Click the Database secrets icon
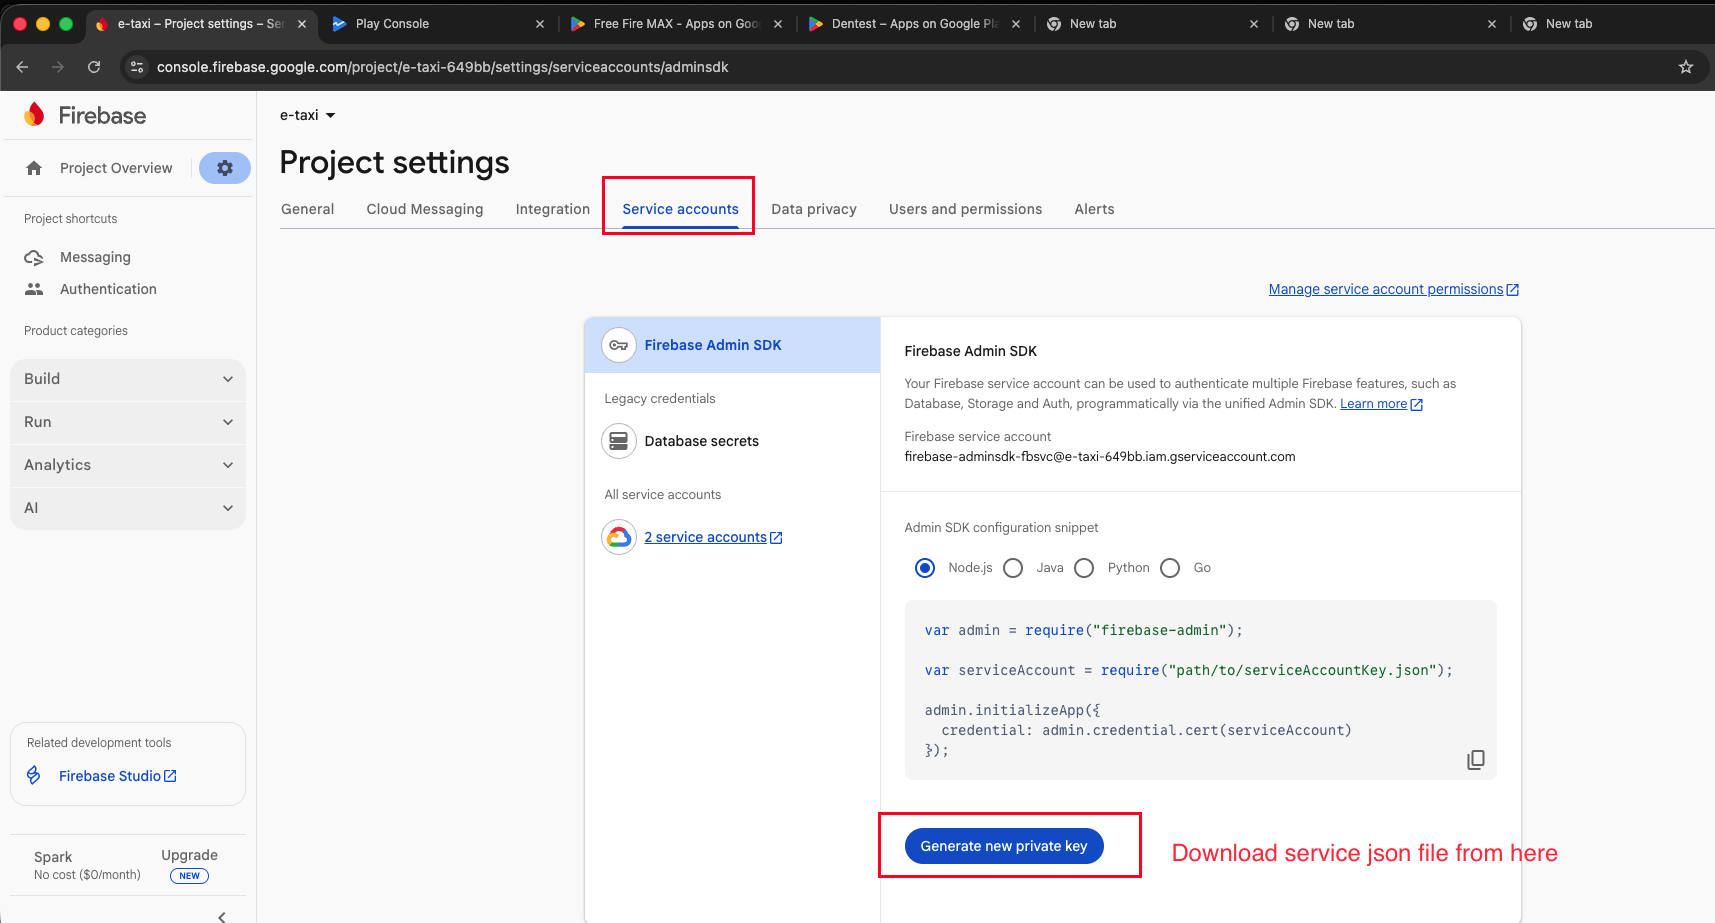Viewport: 1715px width, 923px height. coord(619,441)
